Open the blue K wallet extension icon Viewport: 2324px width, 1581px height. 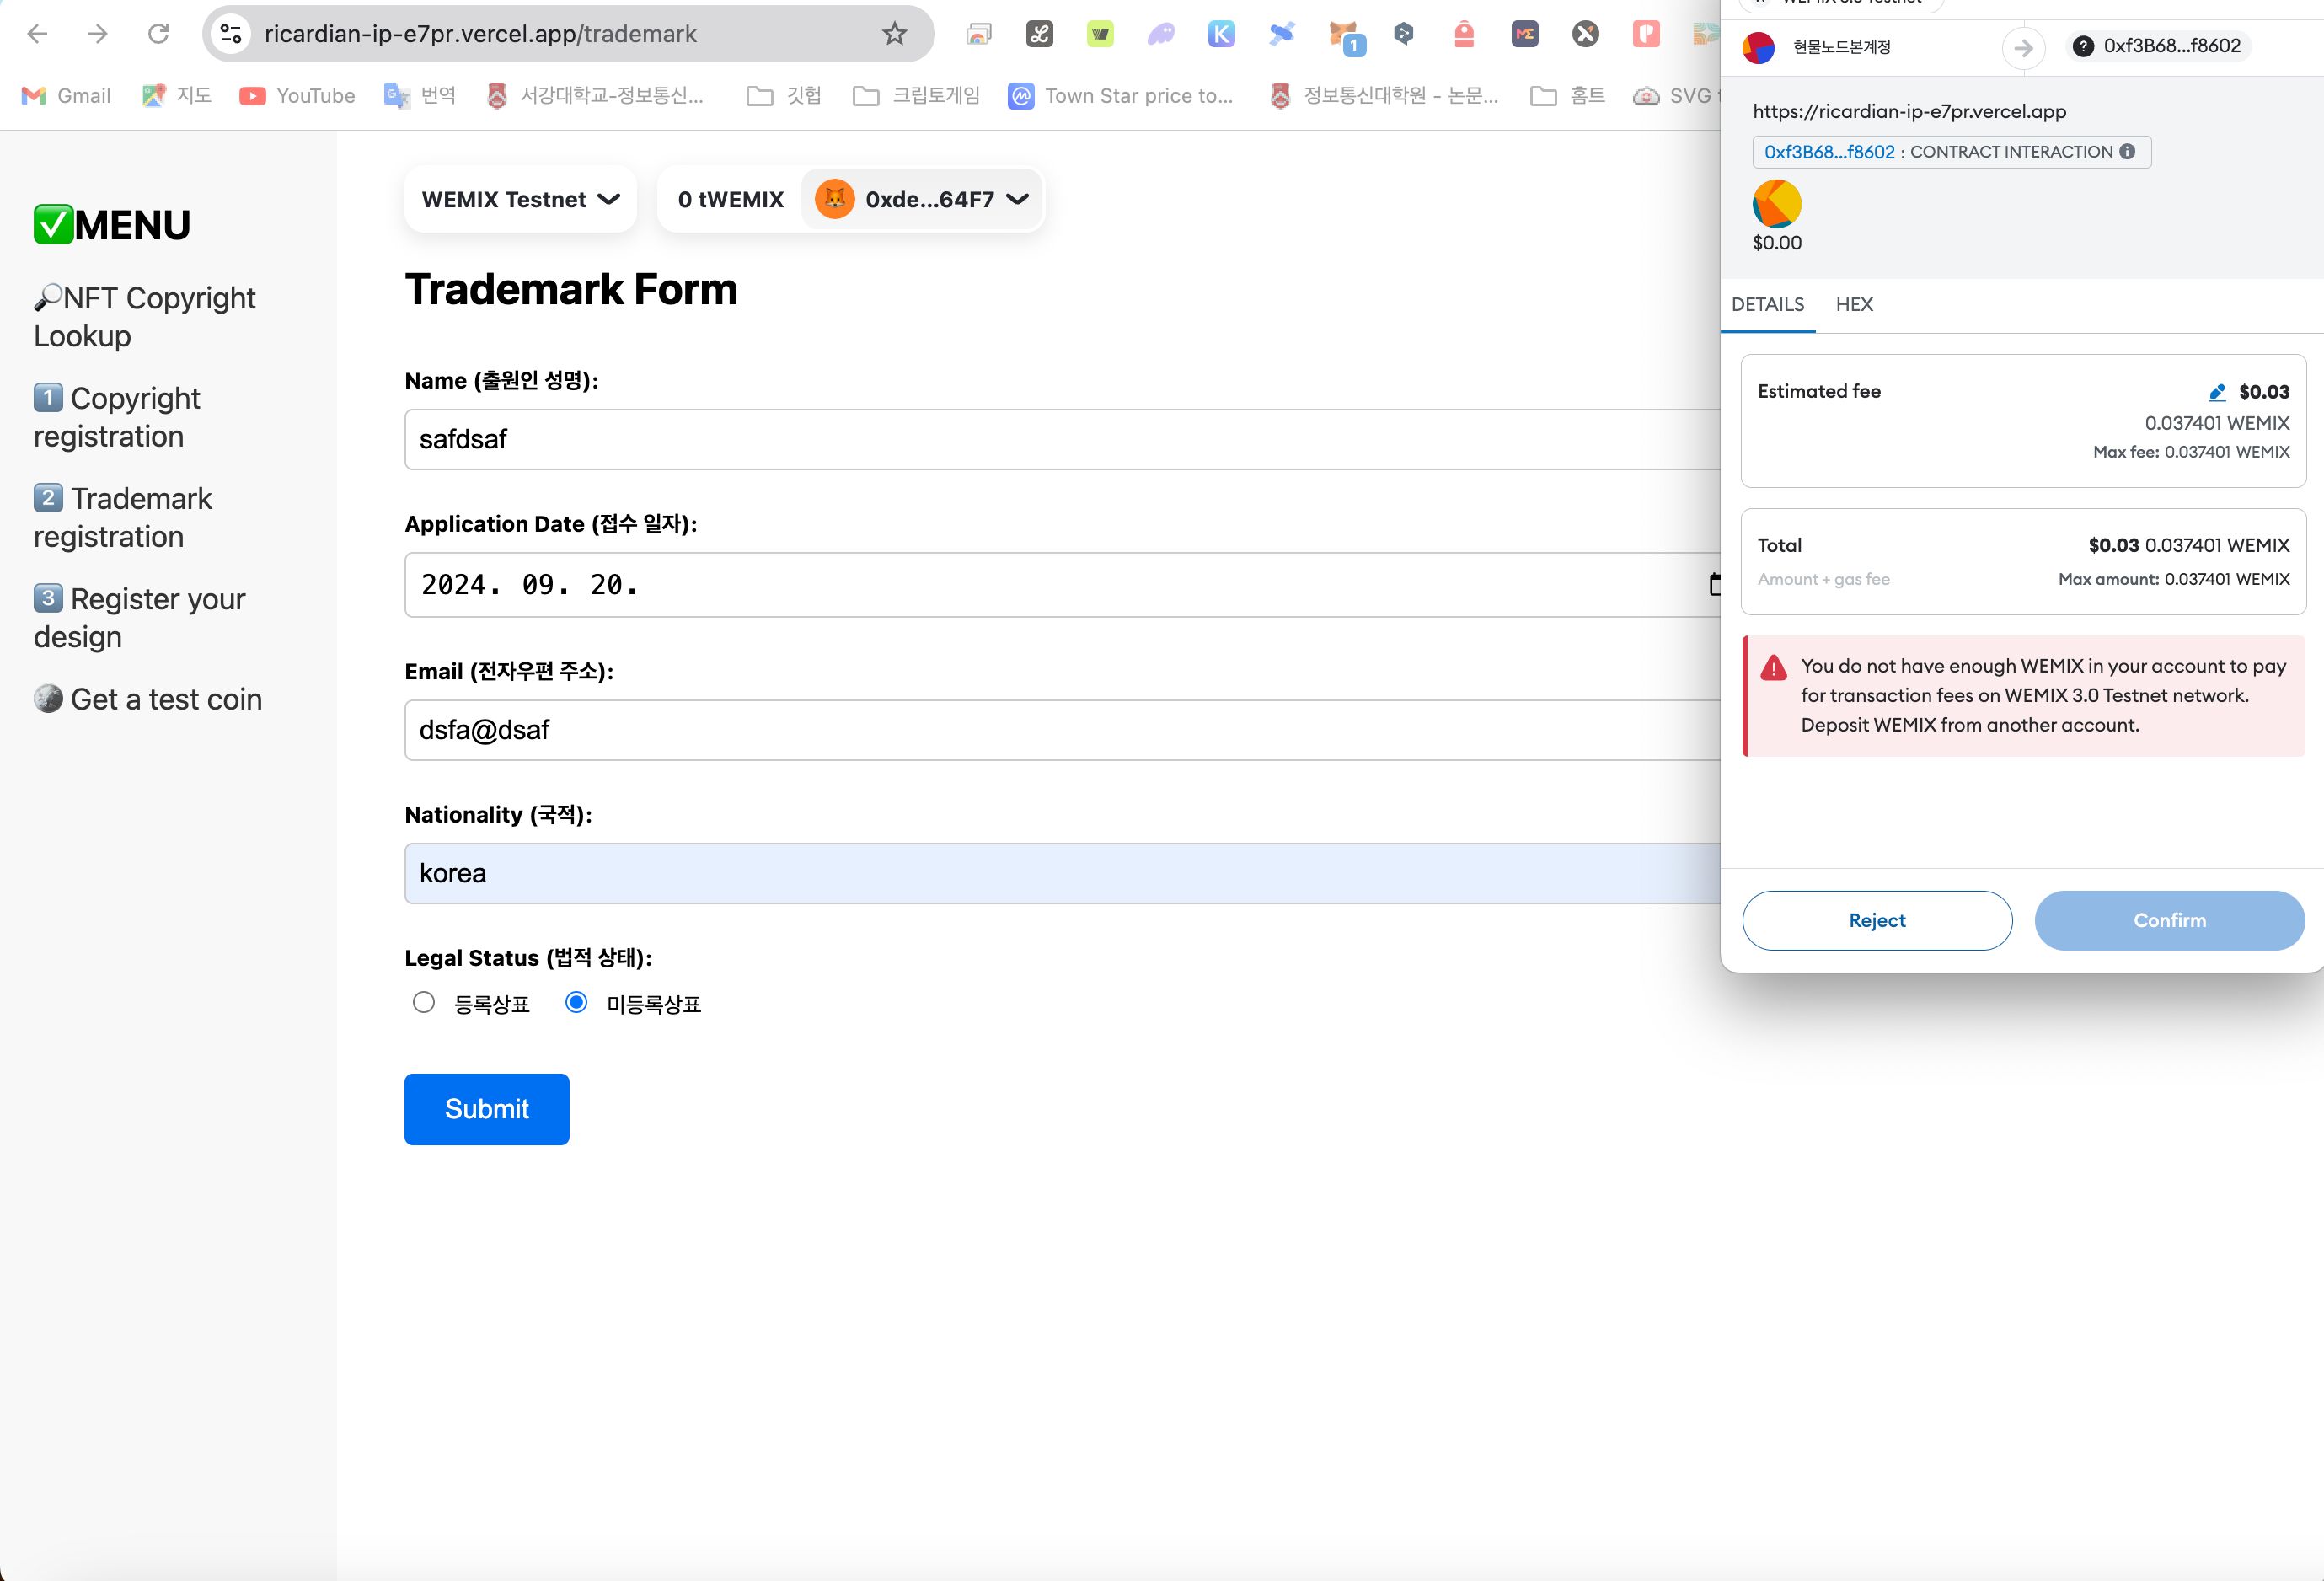[x=1221, y=35]
